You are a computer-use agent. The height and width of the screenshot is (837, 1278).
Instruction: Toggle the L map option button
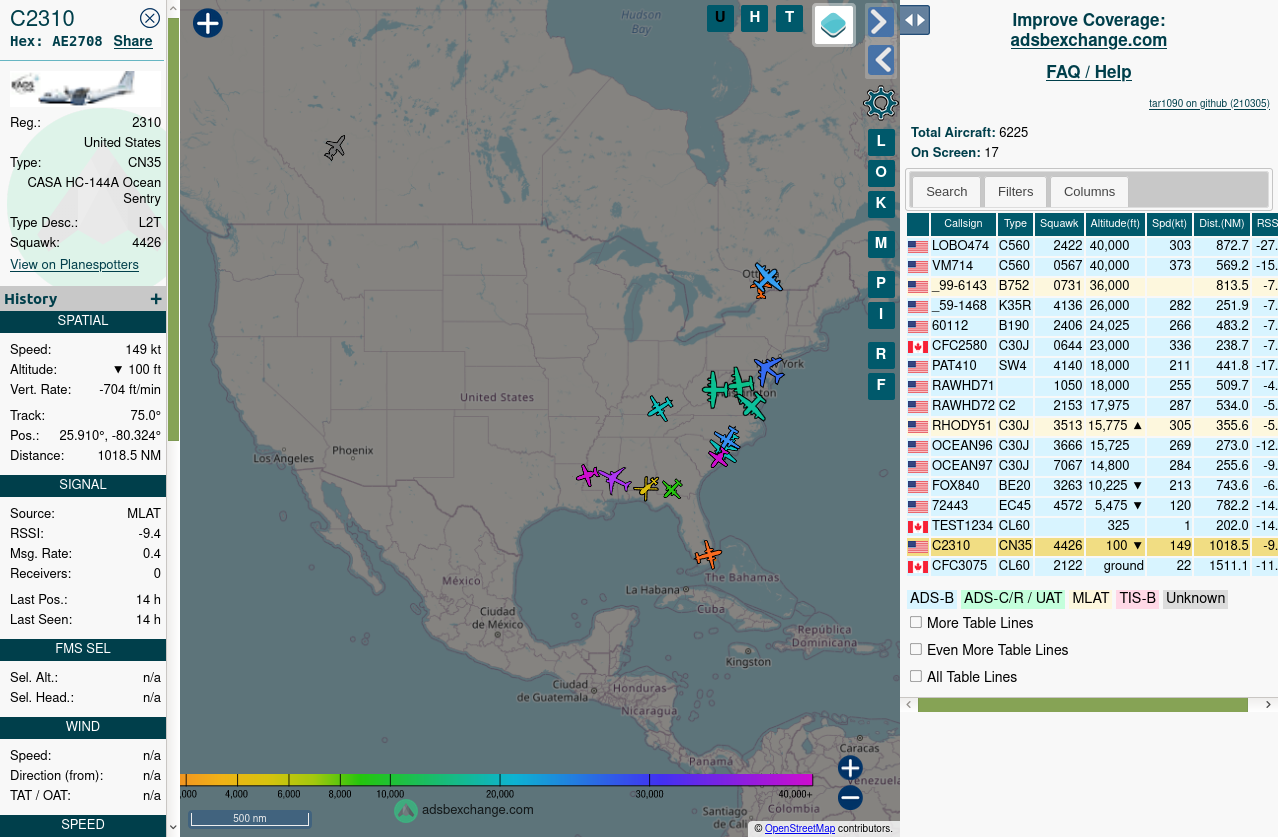pos(881,142)
